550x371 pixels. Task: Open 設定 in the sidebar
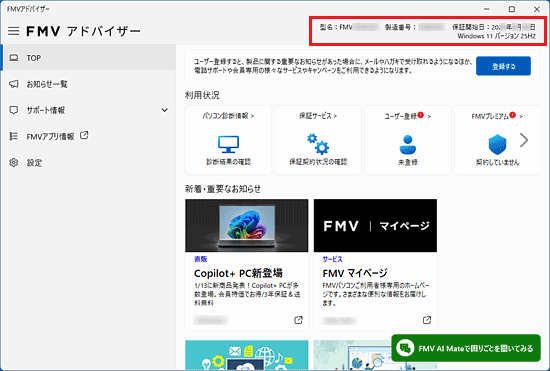(x=88, y=163)
